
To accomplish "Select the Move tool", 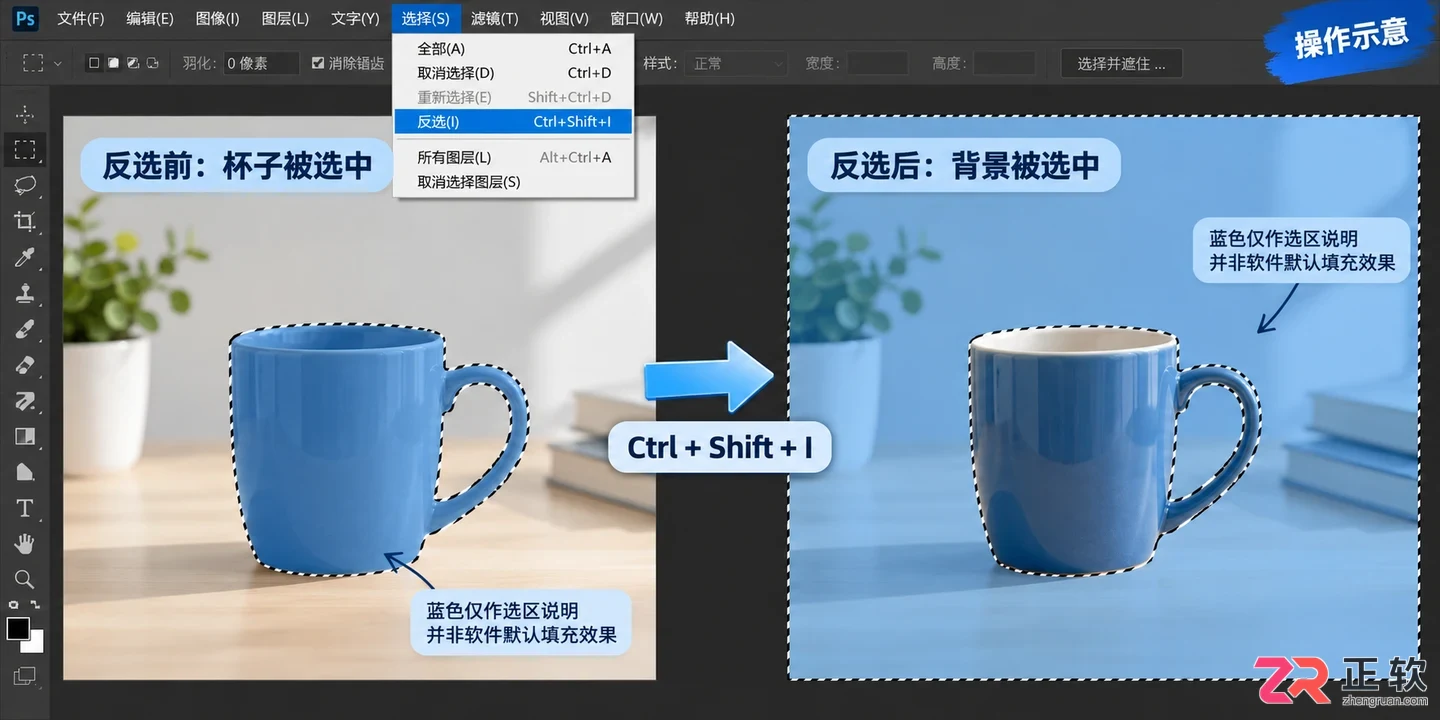I will (24, 114).
